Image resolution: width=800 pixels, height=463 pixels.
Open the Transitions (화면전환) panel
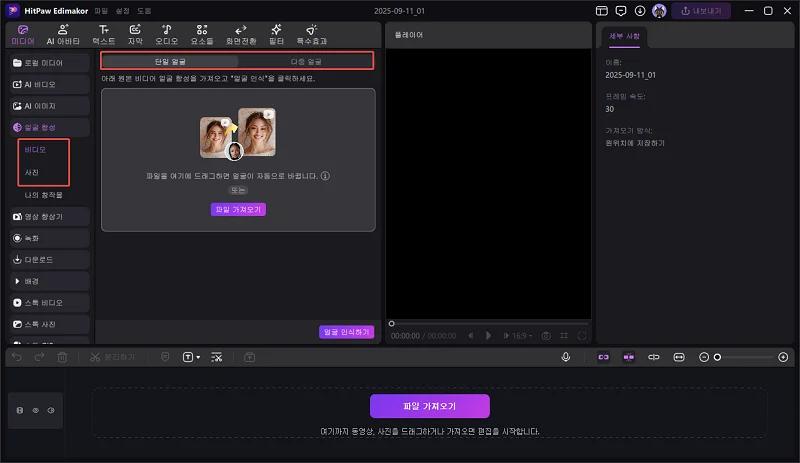pyautogui.click(x=241, y=35)
